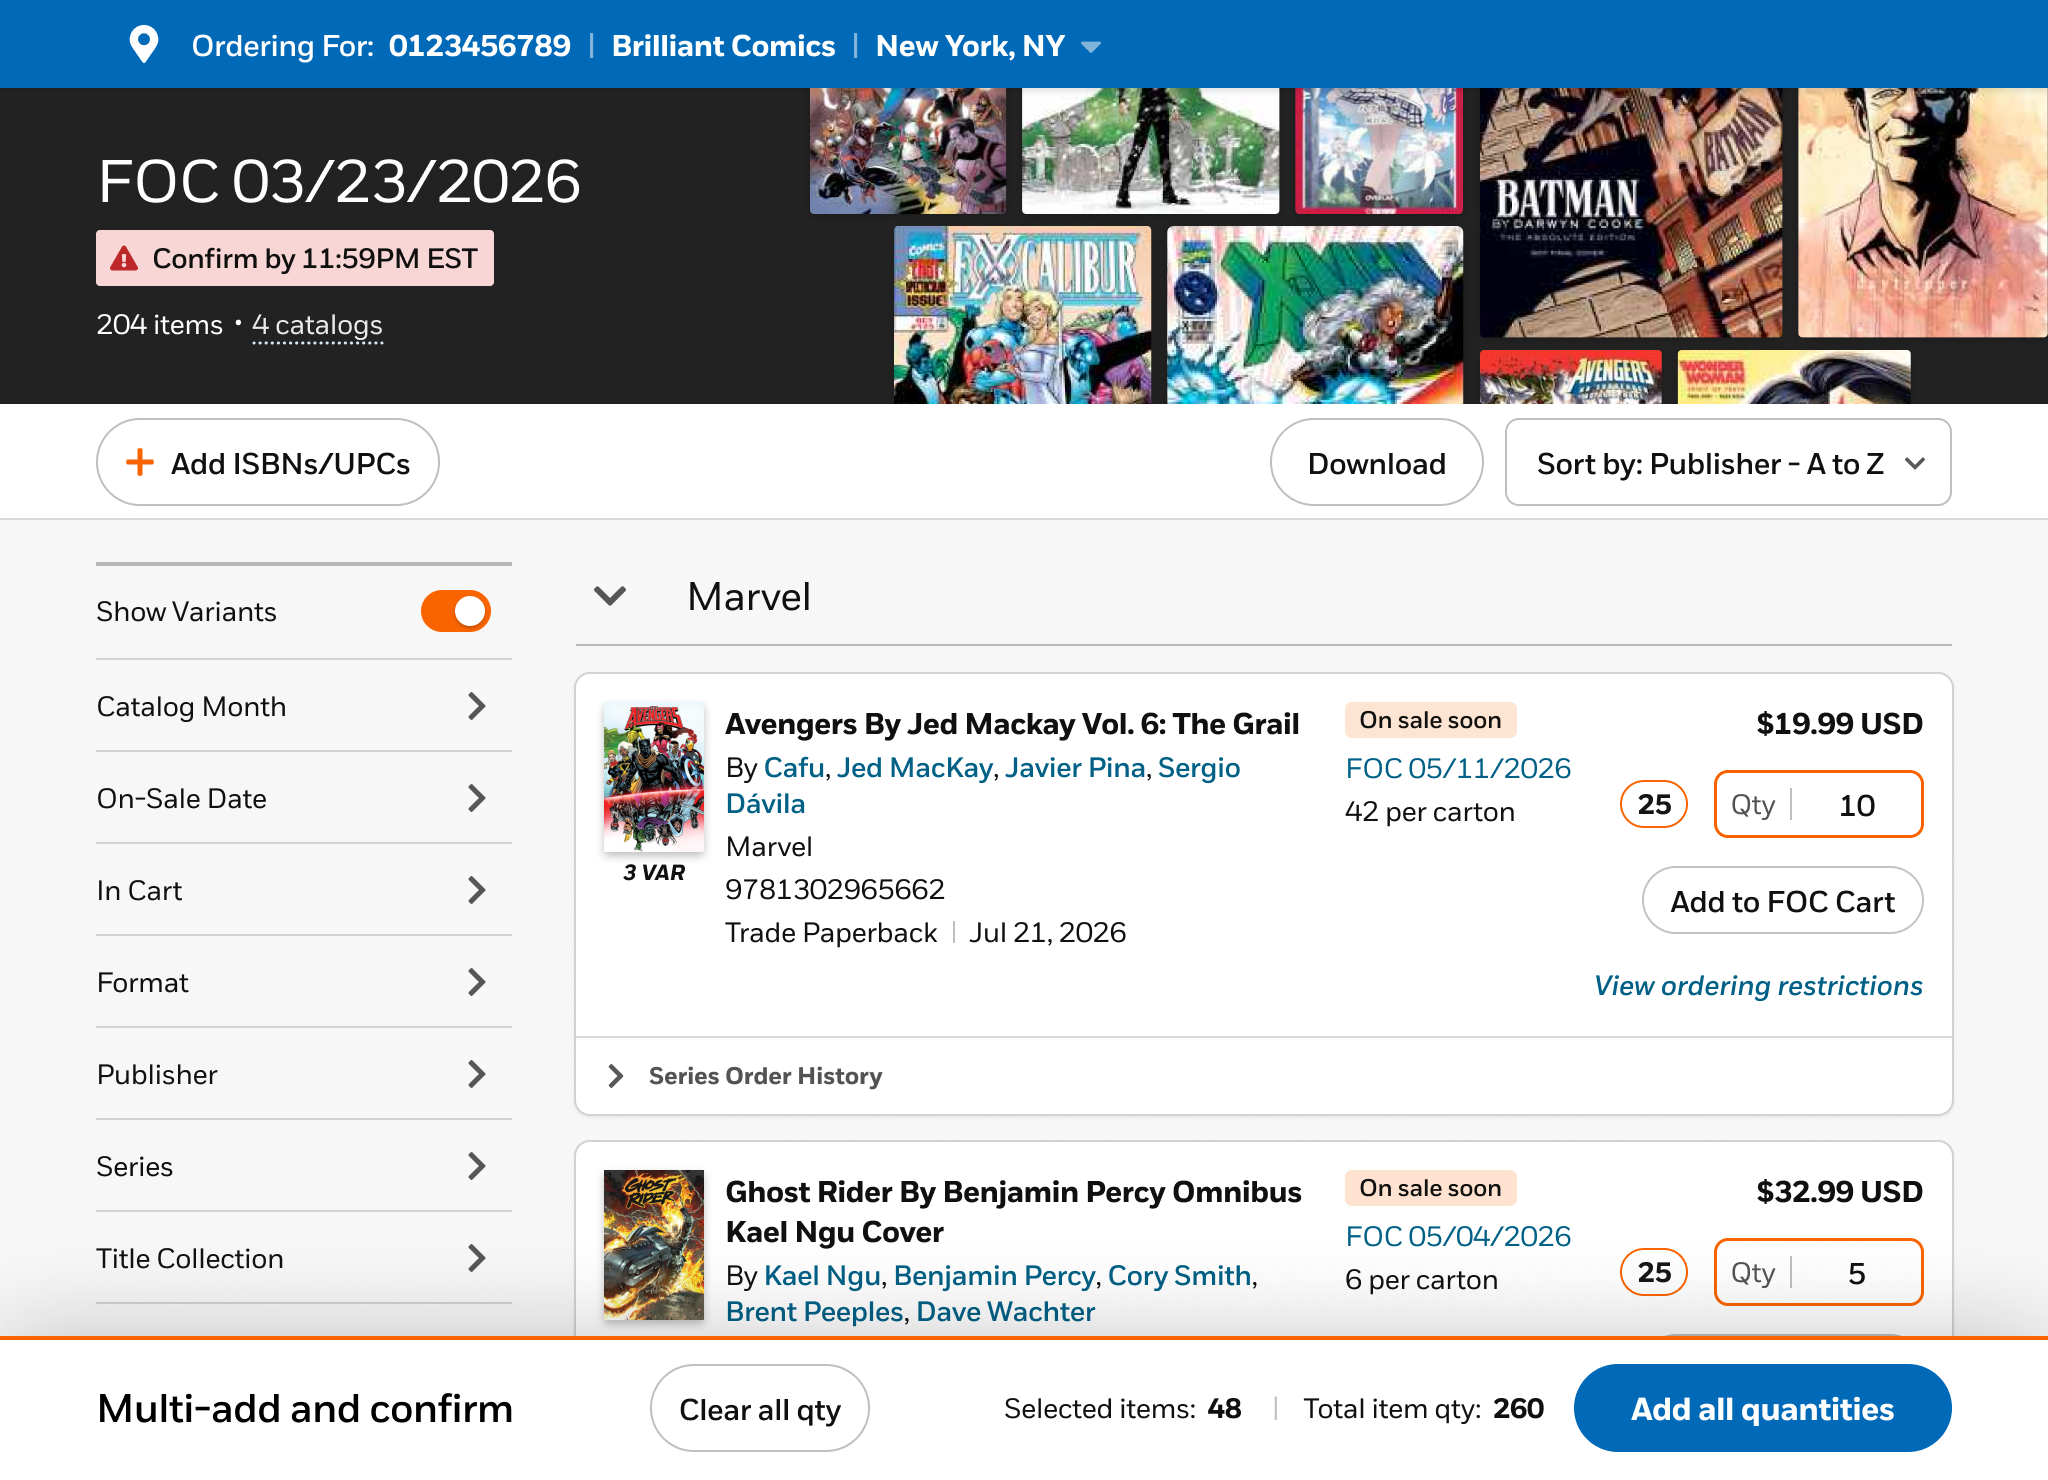Click the Batman cover in the banner
2048x1480 pixels.
tap(1628, 212)
